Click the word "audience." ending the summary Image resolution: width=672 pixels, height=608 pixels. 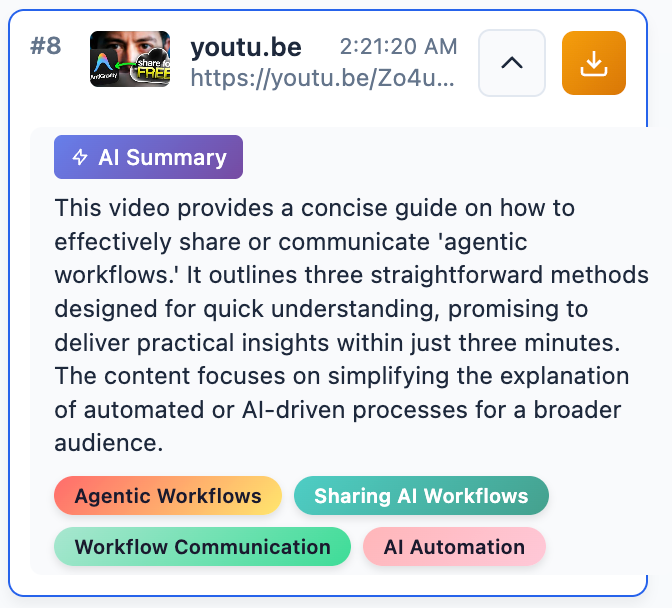click(x=107, y=443)
